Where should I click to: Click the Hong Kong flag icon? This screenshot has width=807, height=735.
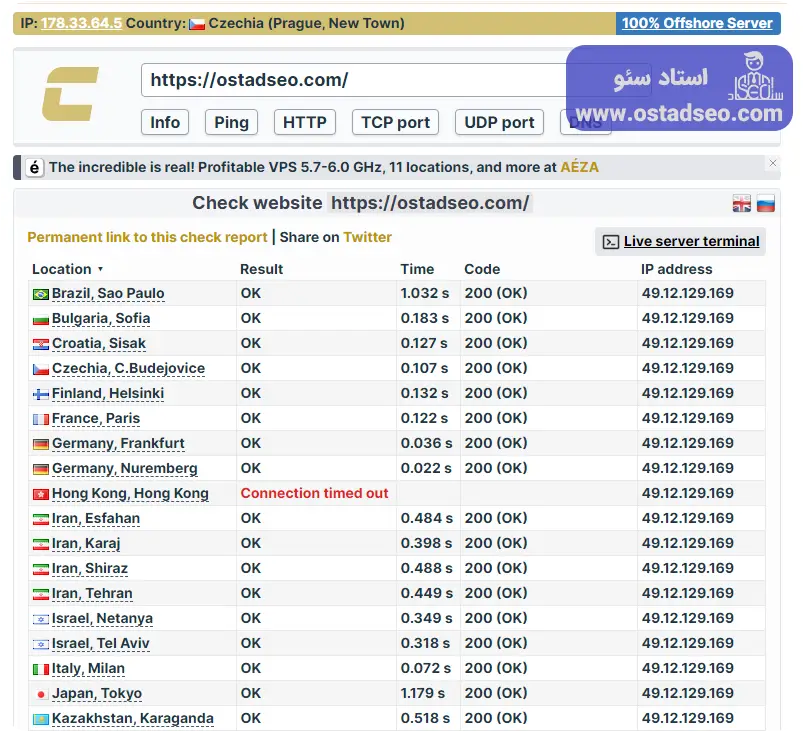[x=41, y=495]
